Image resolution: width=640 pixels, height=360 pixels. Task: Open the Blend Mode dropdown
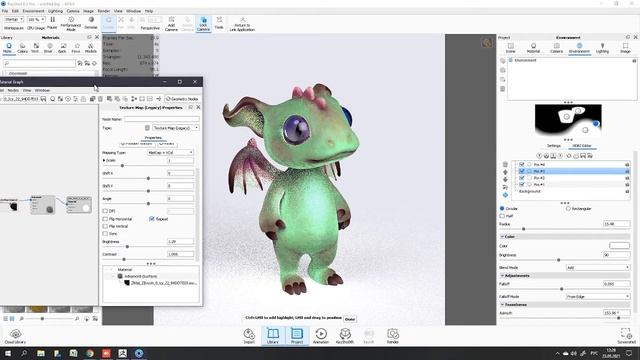click(598, 267)
